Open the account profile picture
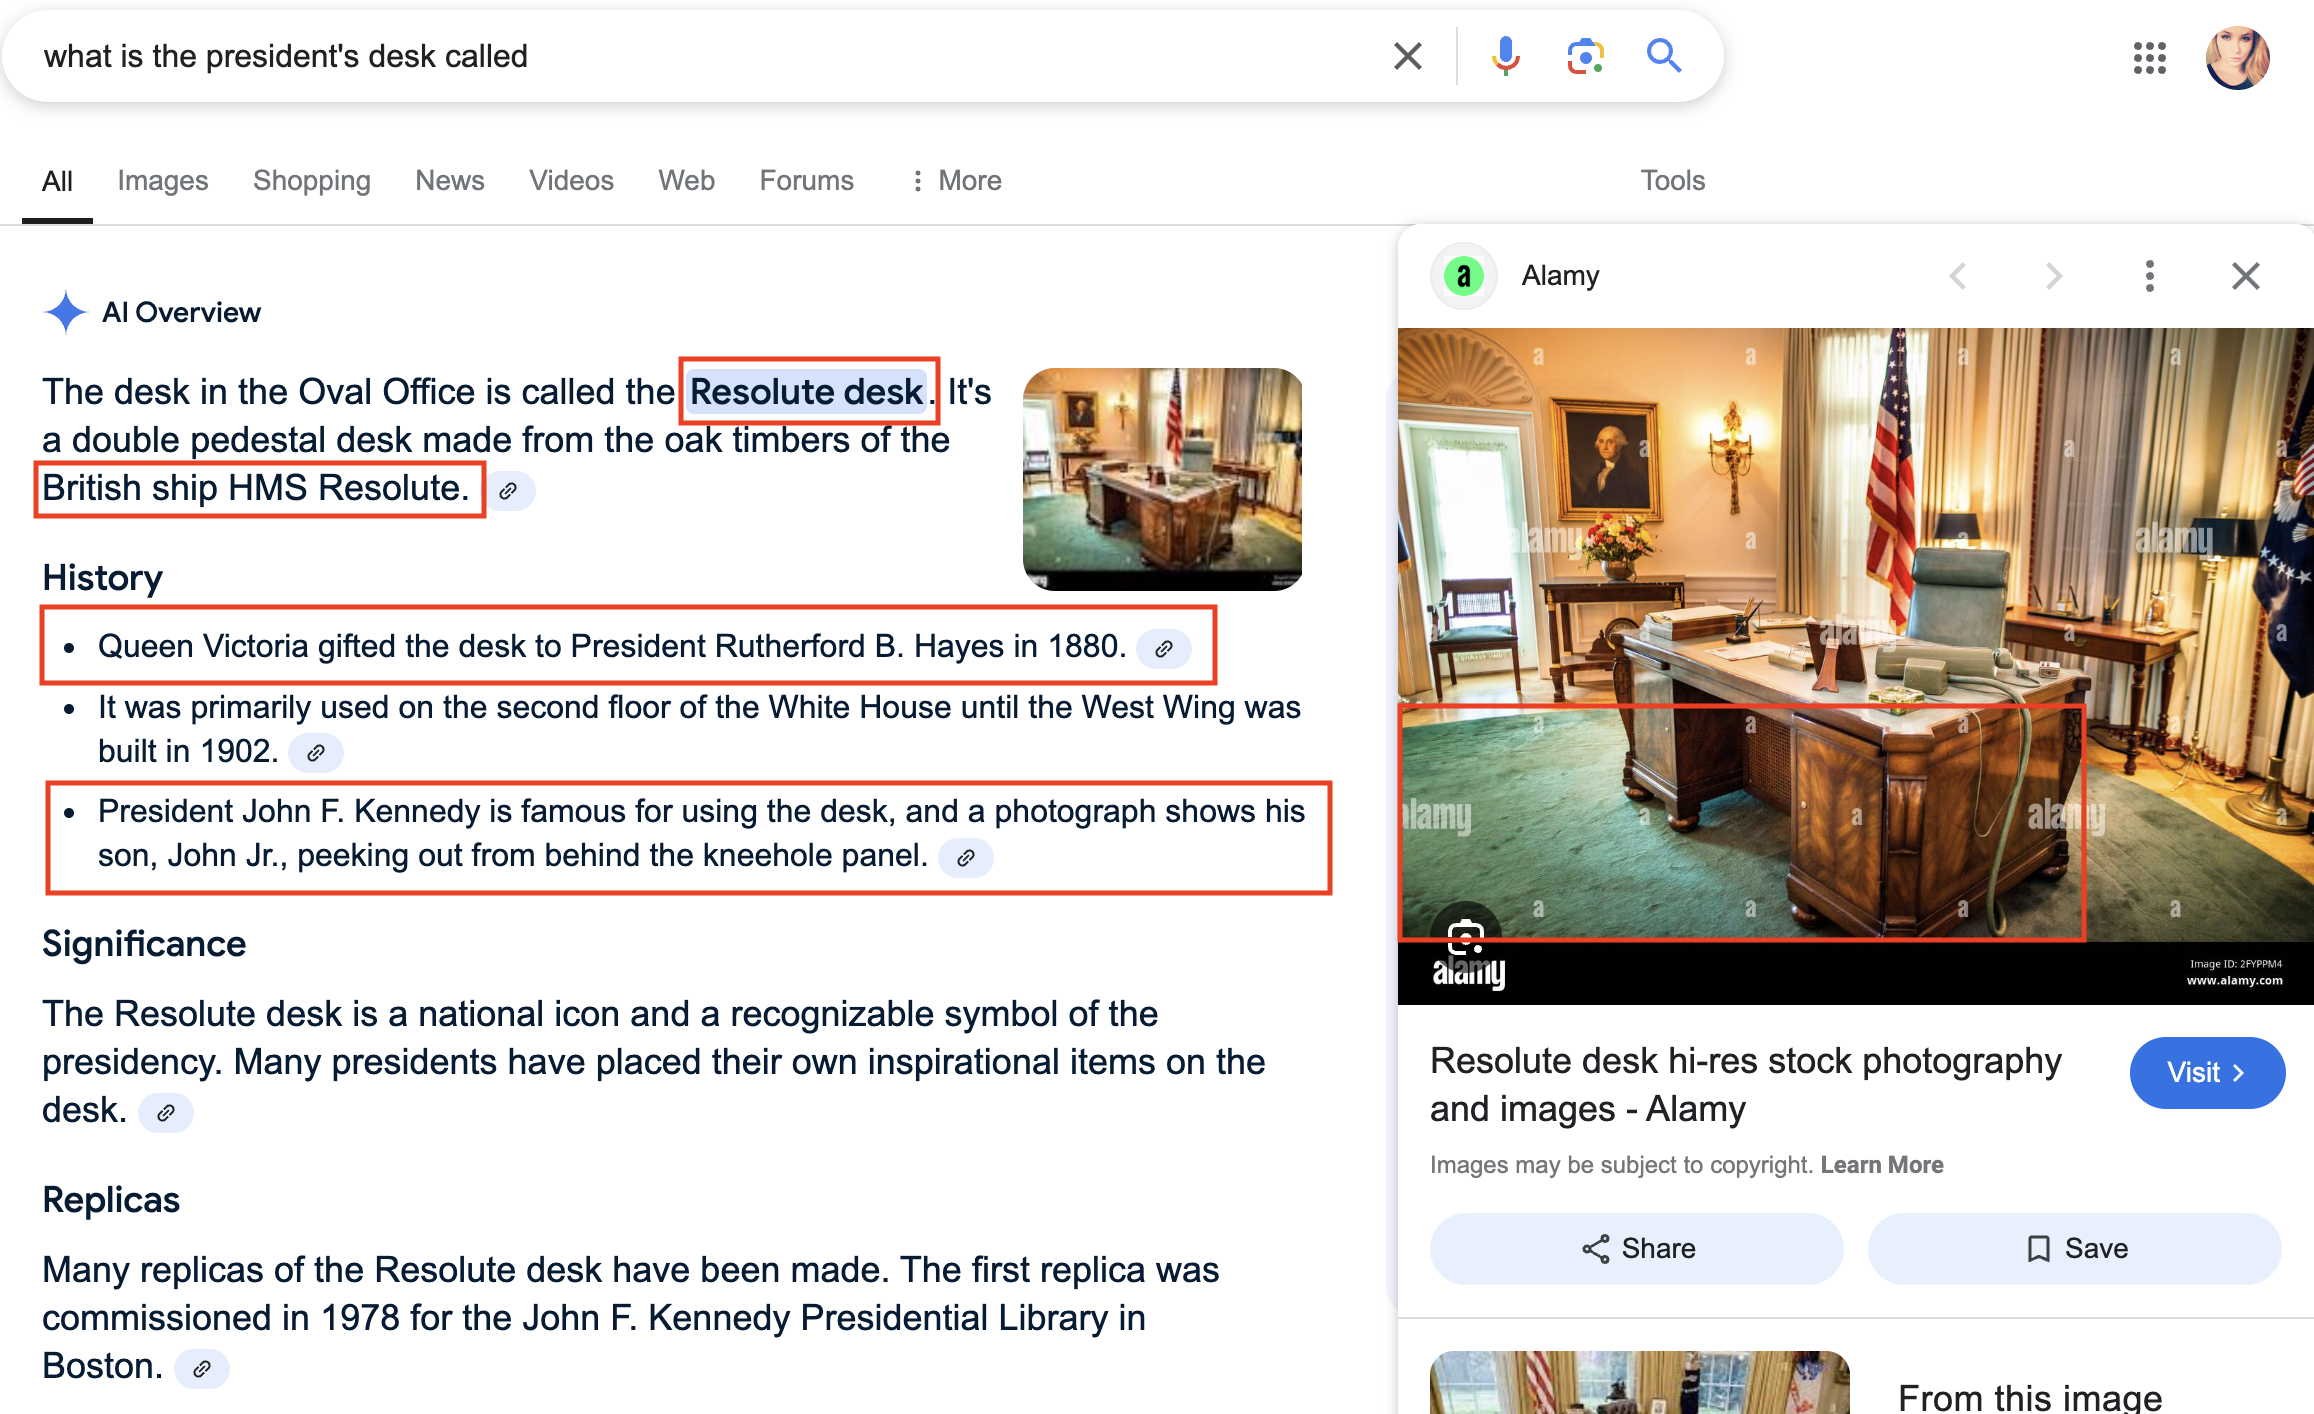The height and width of the screenshot is (1414, 2314). point(2237,58)
